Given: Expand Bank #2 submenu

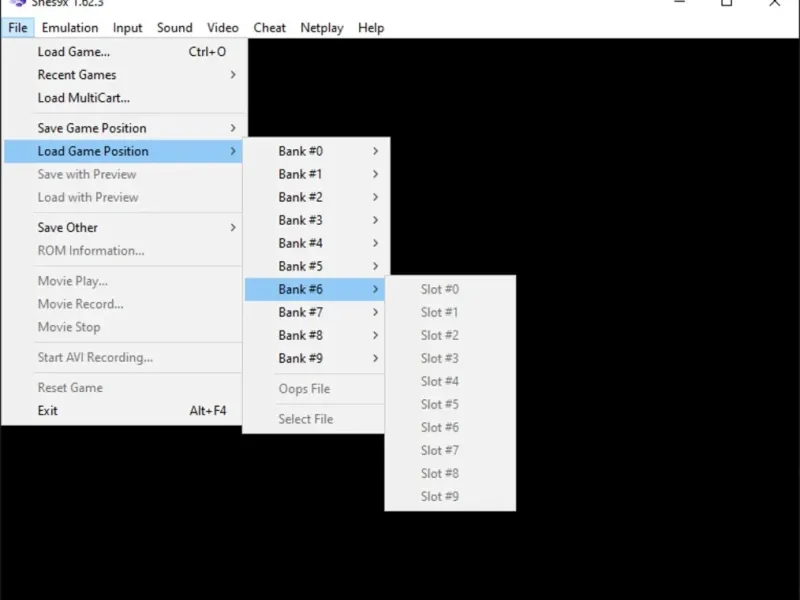Looking at the screenshot, I should point(314,197).
